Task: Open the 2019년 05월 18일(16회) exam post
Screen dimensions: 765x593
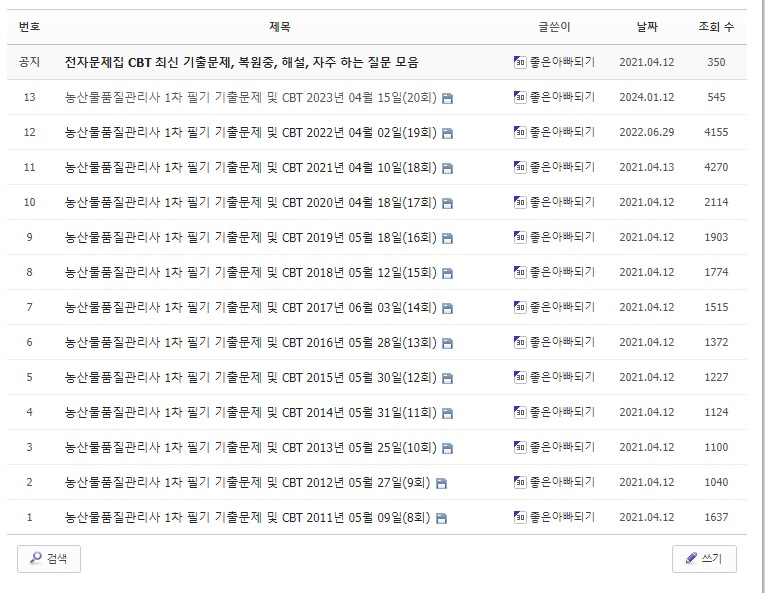Action: click(250, 238)
